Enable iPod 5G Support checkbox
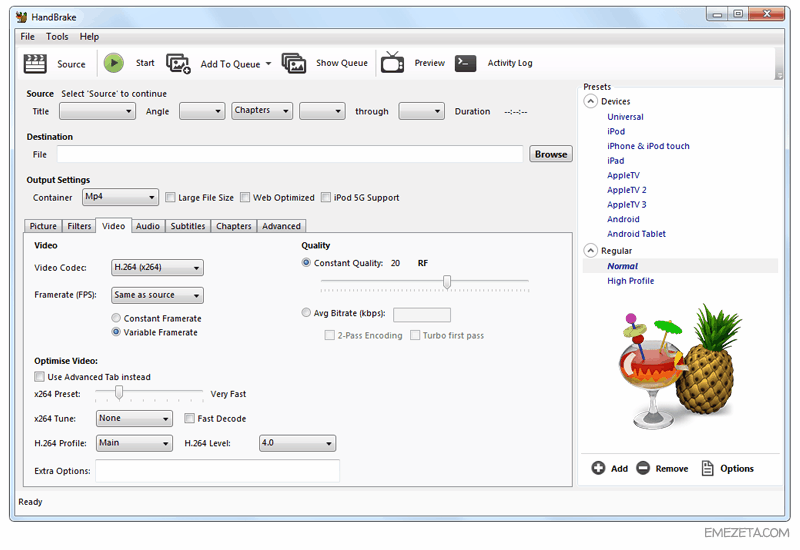 [x=326, y=197]
